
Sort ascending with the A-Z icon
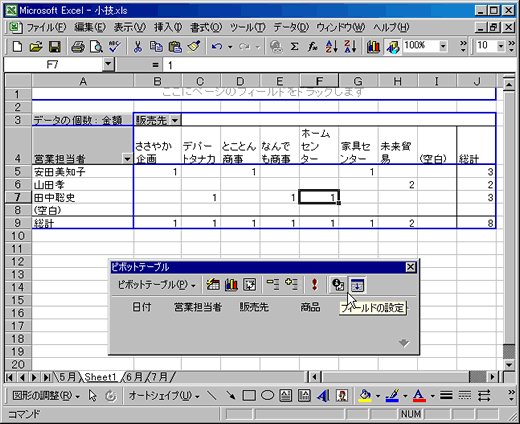pos(331,47)
